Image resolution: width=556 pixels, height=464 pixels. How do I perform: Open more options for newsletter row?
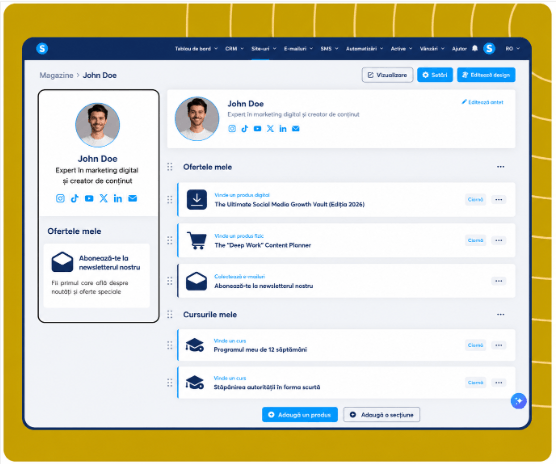pyautogui.click(x=499, y=281)
